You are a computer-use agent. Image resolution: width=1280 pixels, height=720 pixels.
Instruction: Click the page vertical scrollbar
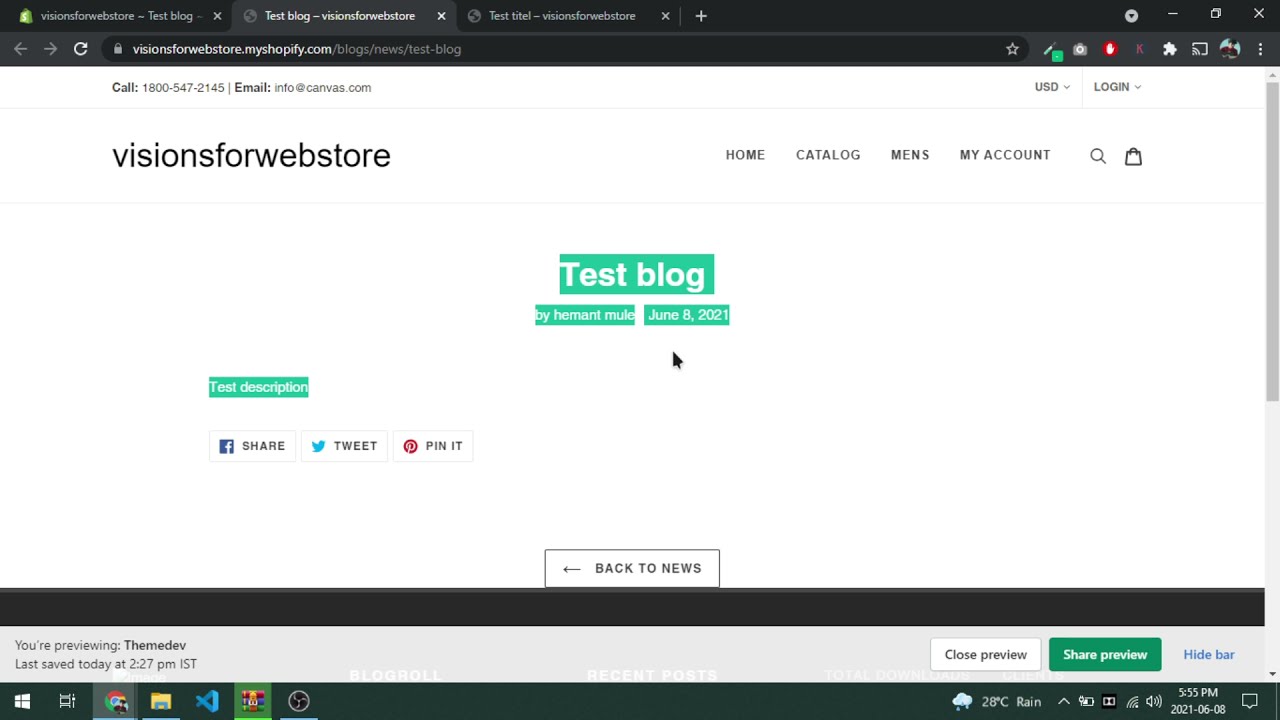click(x=1272, y=242)
